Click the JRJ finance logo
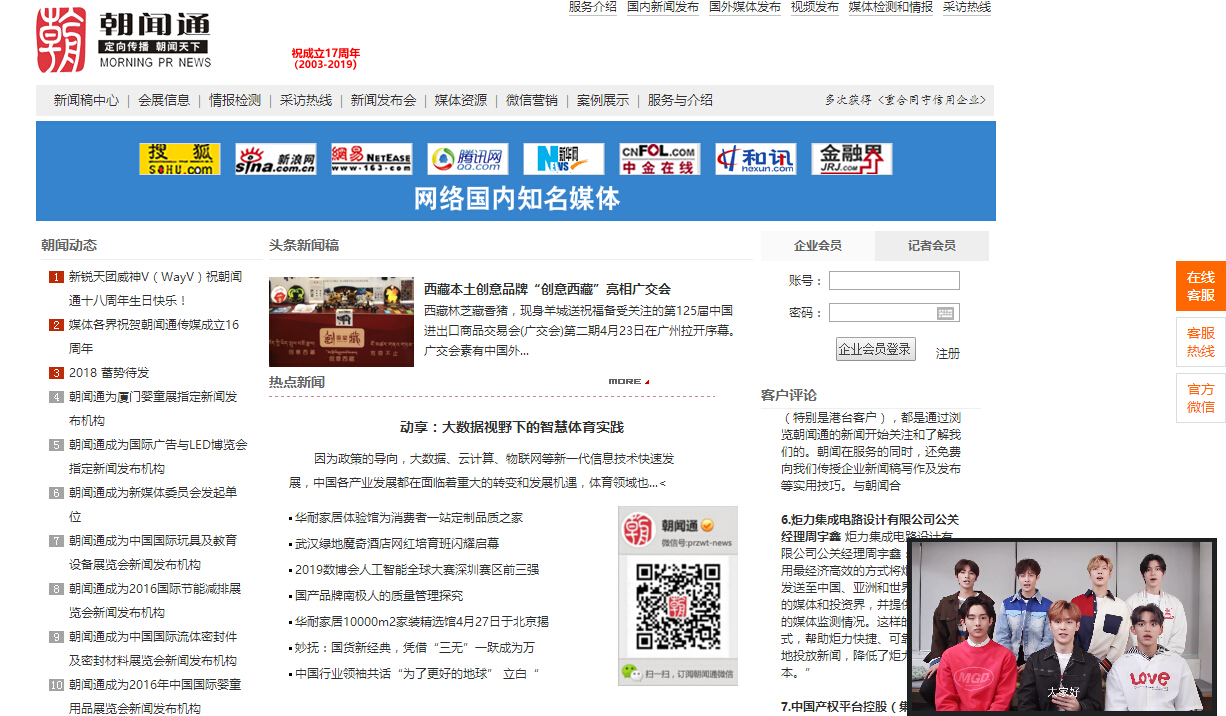 pos(851,159)
